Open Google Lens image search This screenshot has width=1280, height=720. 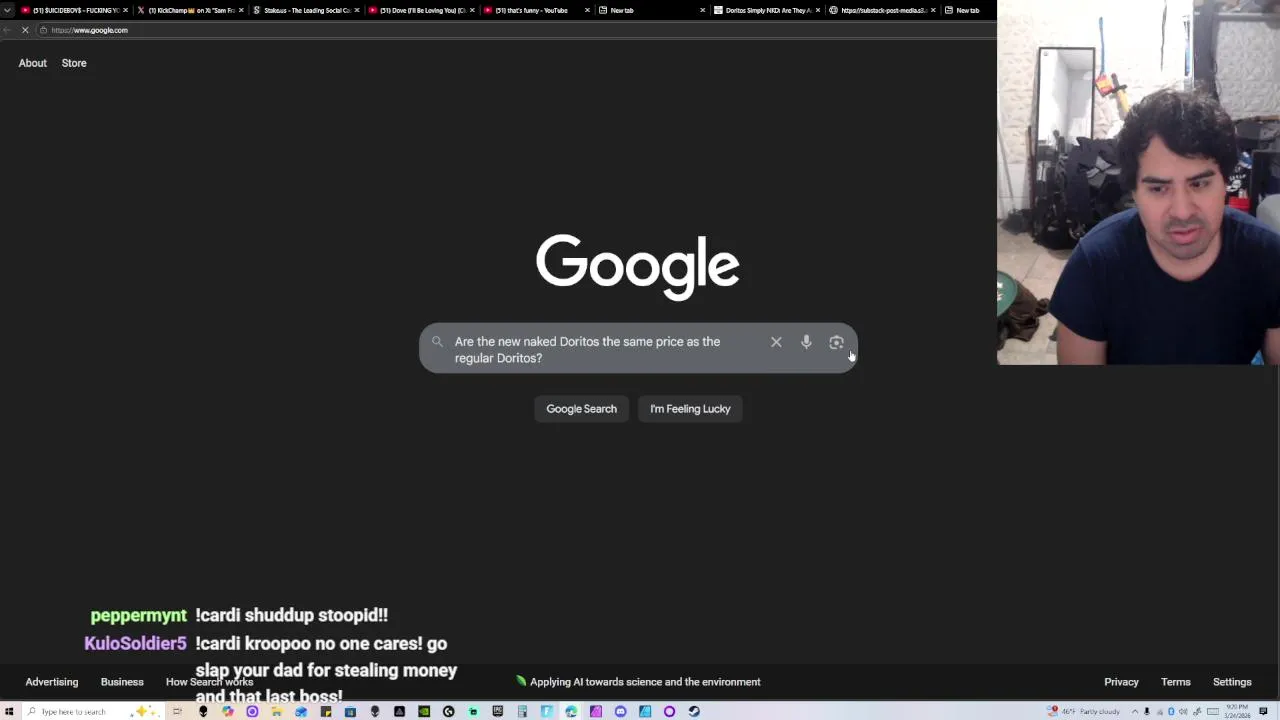tap(836, 342)
